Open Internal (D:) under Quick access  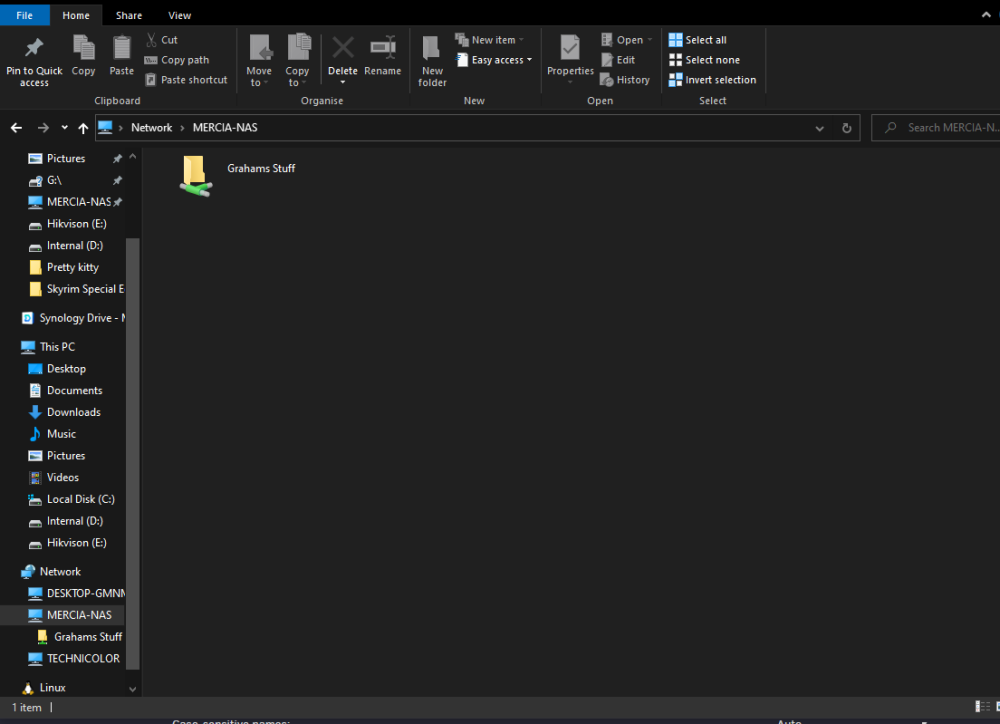(75, 246)
